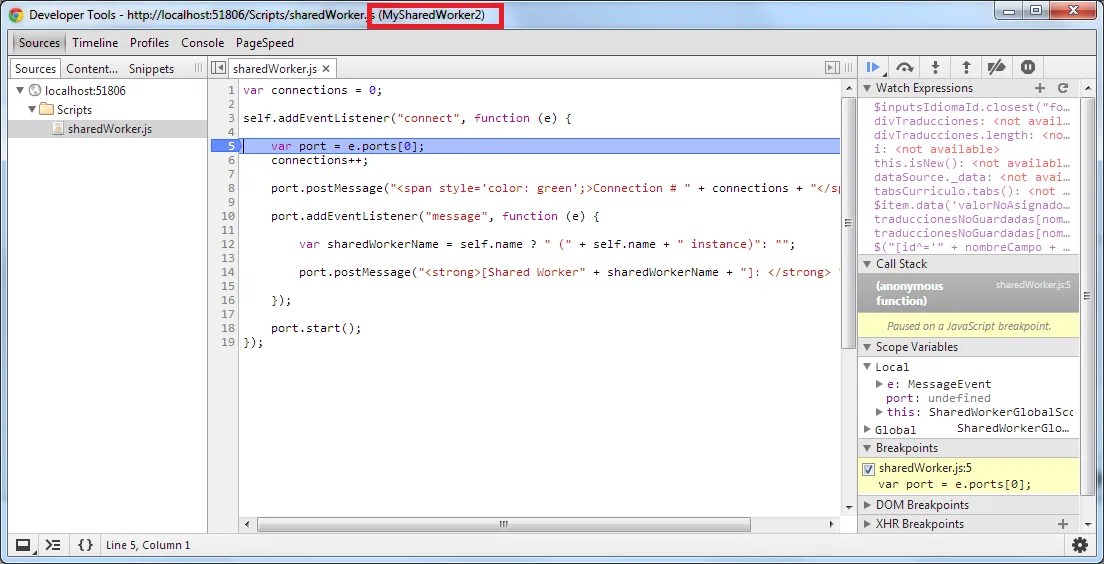Pretty print the source with braces icon

[85, 544]
